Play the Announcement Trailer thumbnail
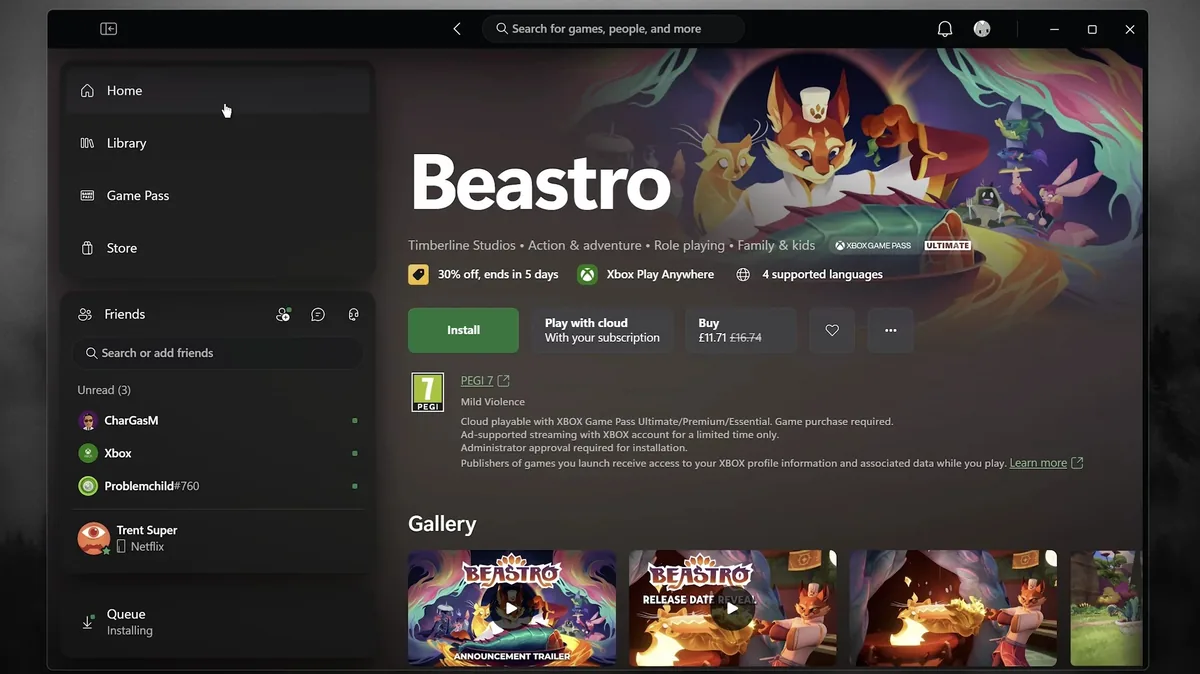Viewport: 1200px width, 674px height. pyautogui.click(x=512, y=608)
